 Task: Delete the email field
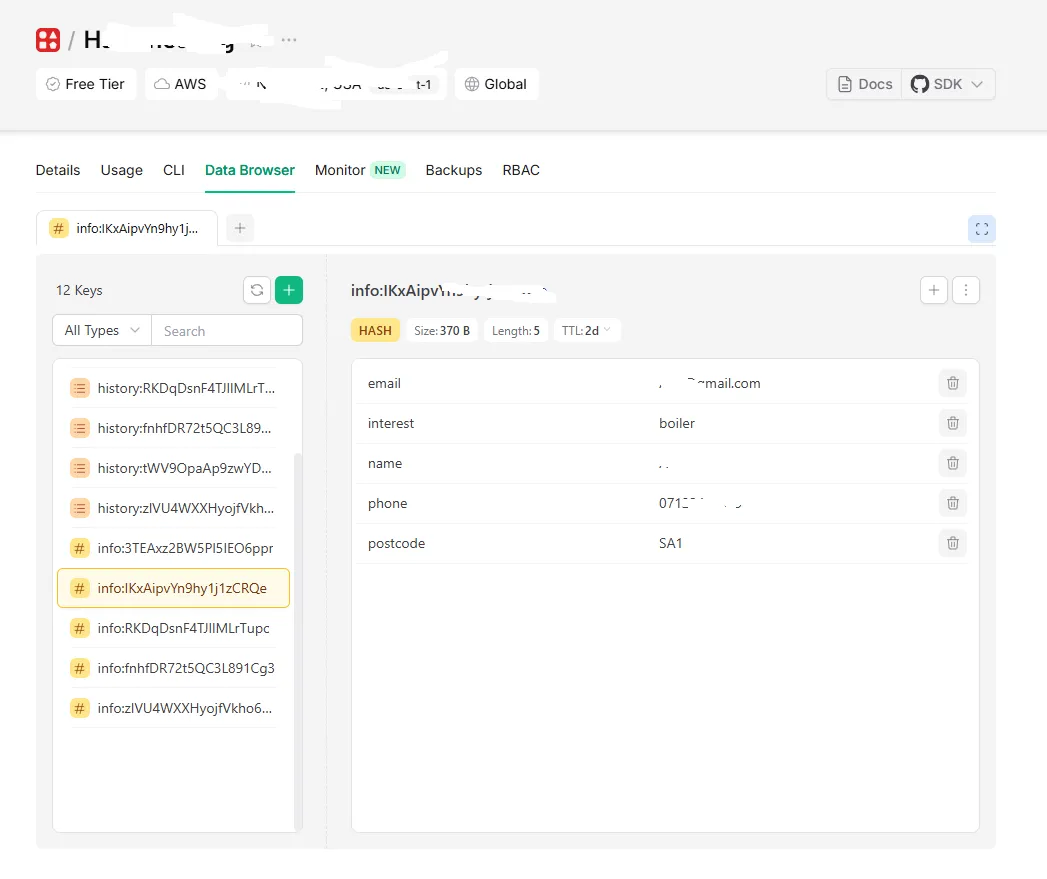point(953,383)
